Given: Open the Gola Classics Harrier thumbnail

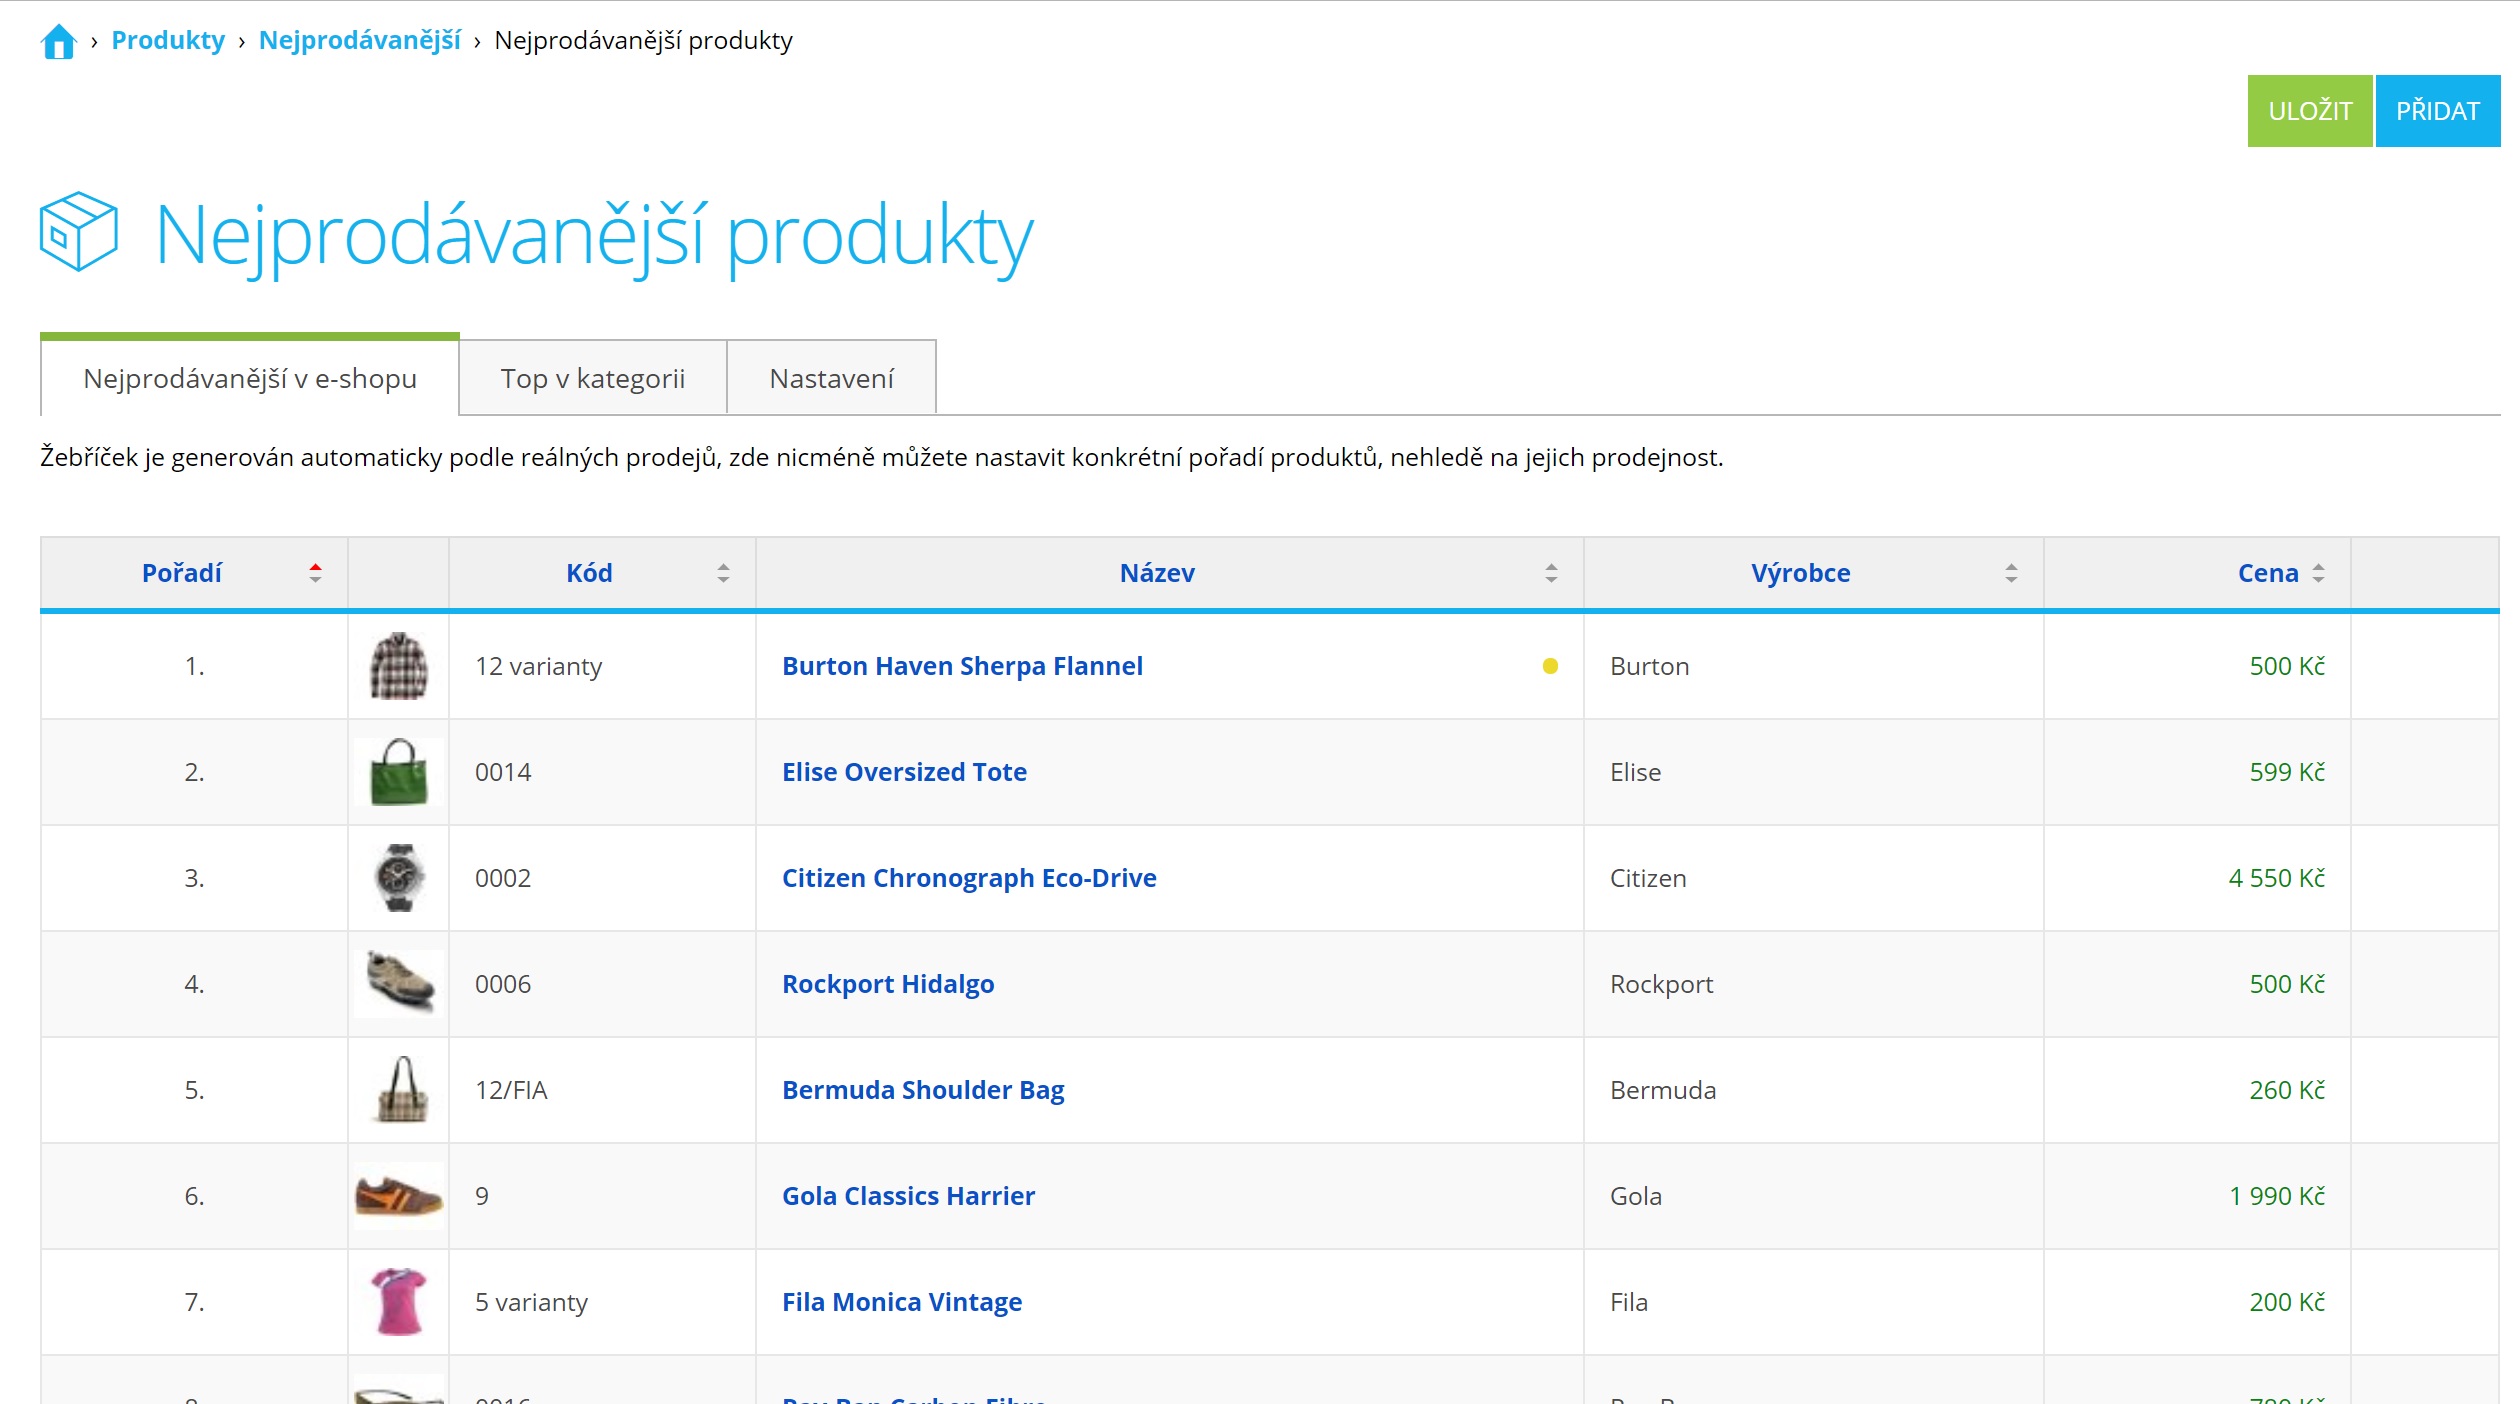Looking at the screenshot, I should (398, 1196).
